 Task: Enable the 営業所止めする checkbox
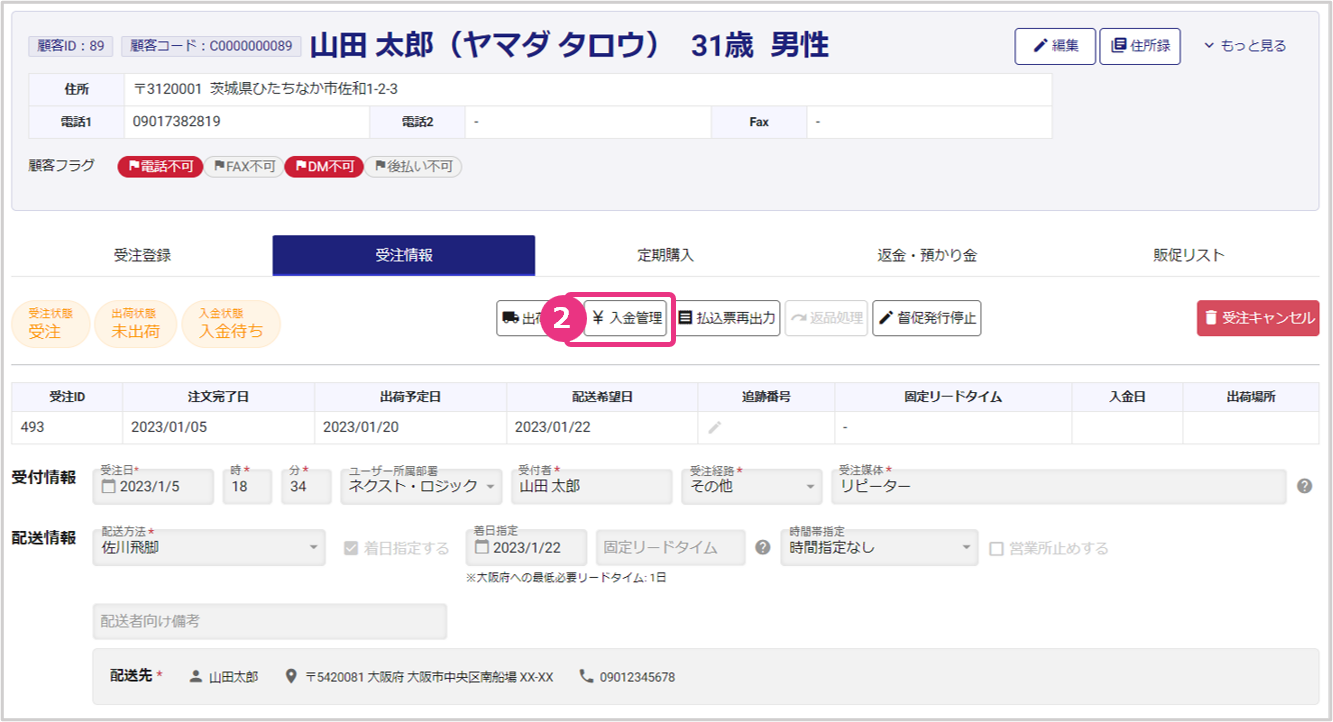pyautogui.click(x=996, y=548)
